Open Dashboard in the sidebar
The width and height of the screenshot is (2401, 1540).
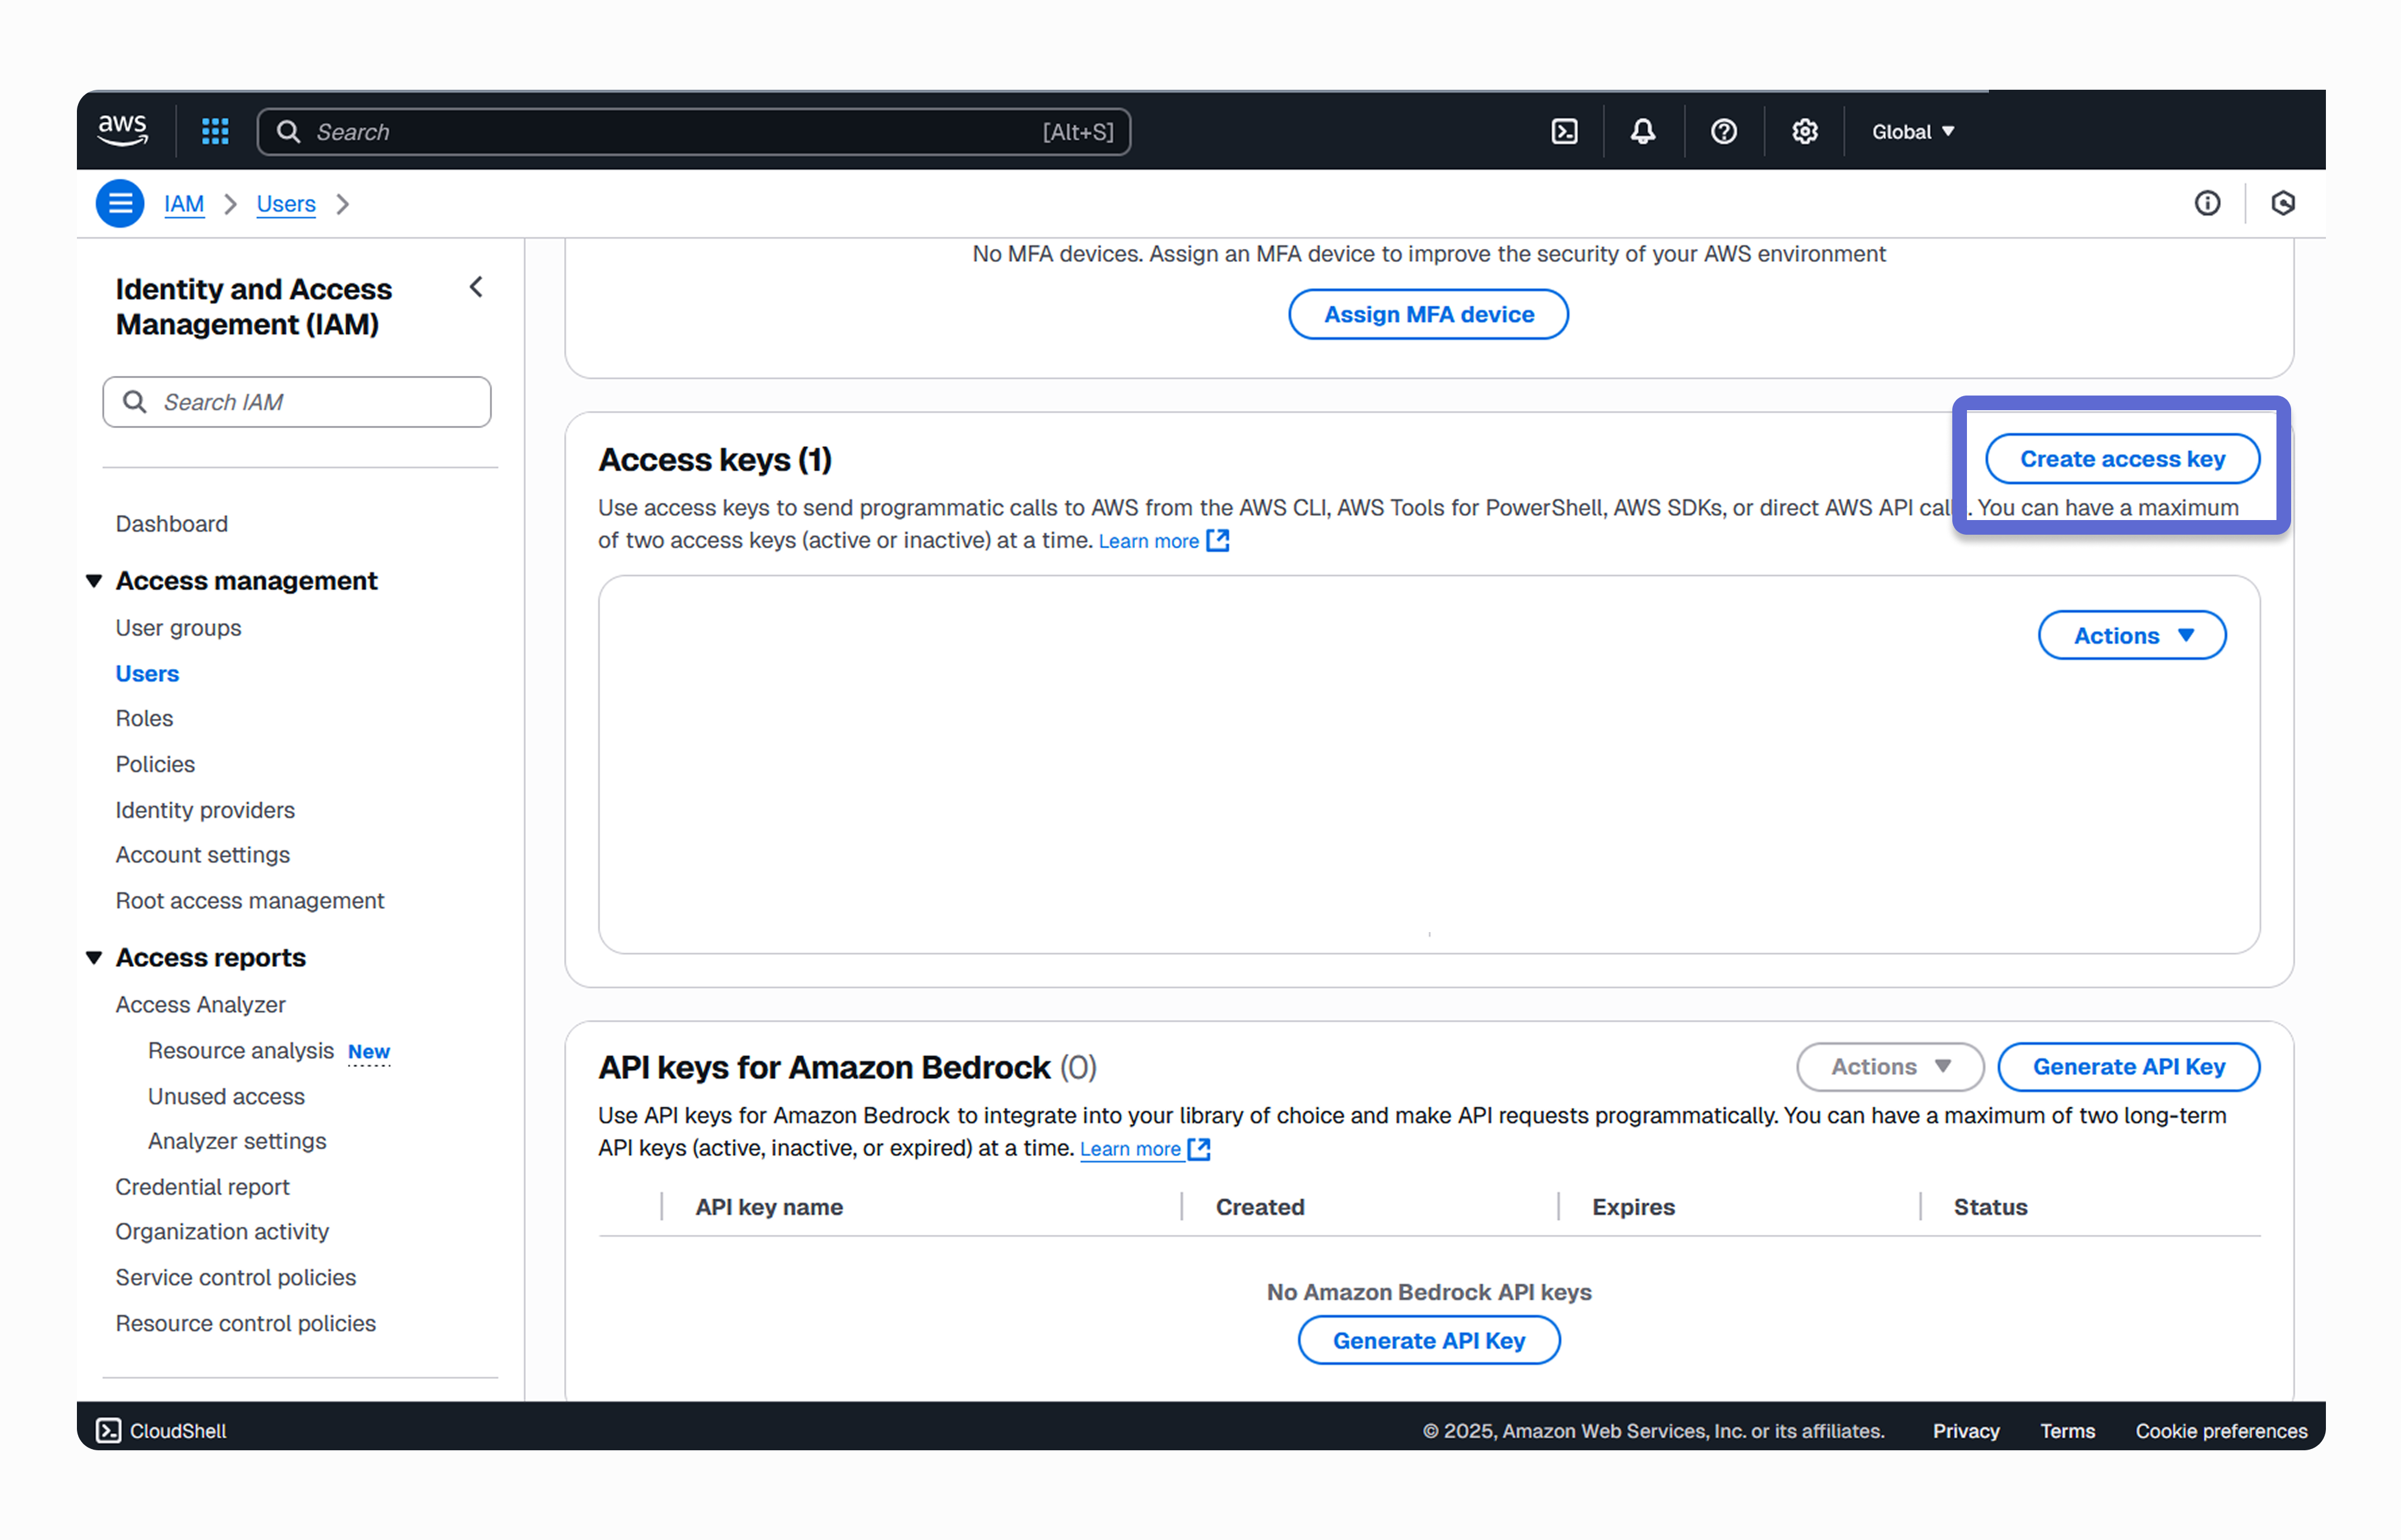coord(172,524)
